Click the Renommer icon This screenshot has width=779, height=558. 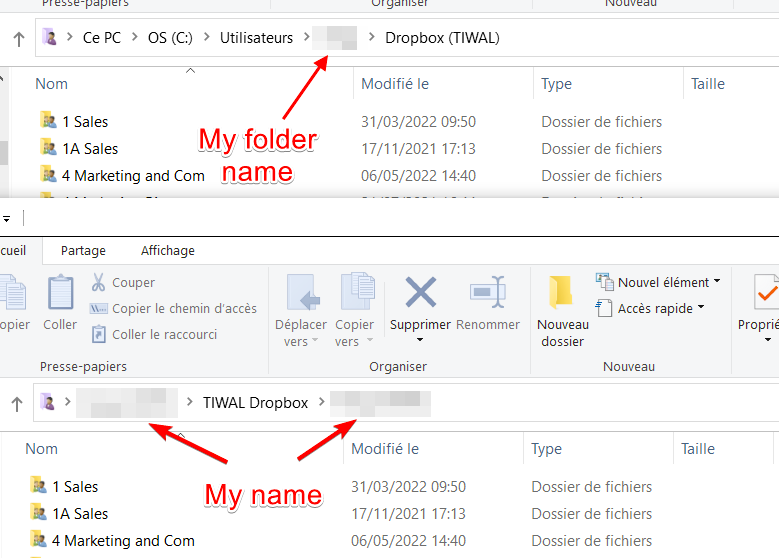(x=488, y=292)
